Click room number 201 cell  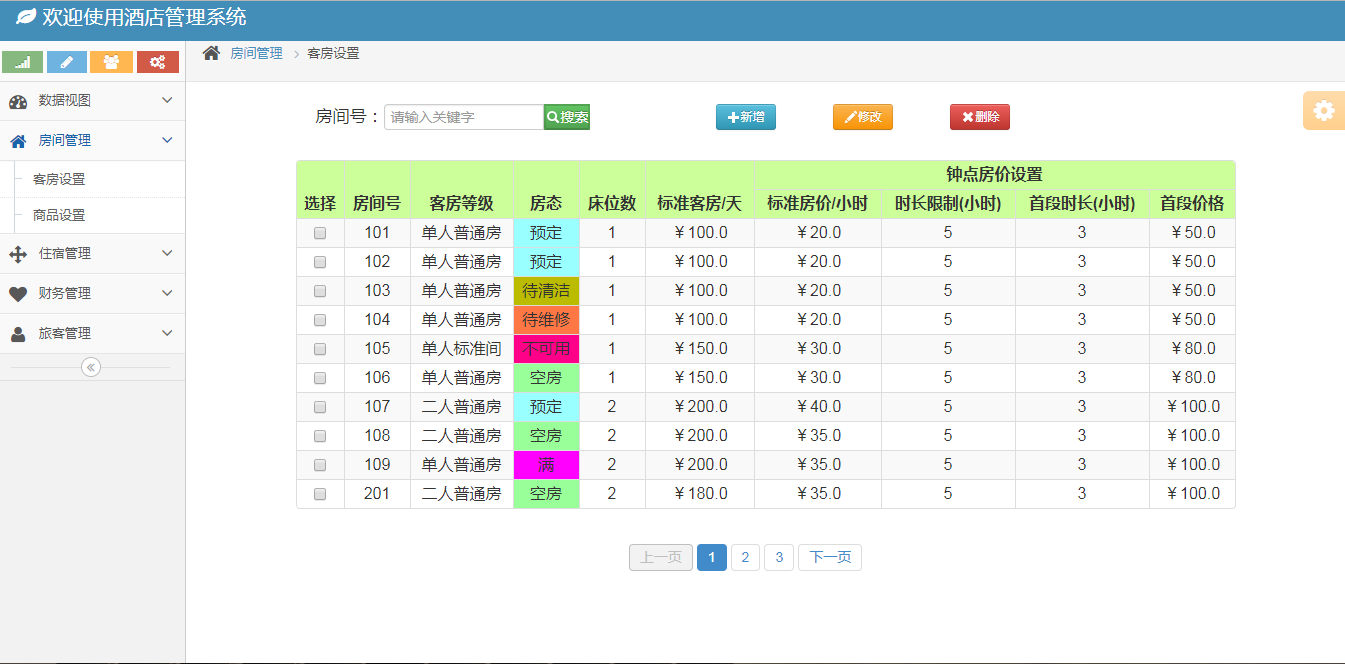[377, 494]
